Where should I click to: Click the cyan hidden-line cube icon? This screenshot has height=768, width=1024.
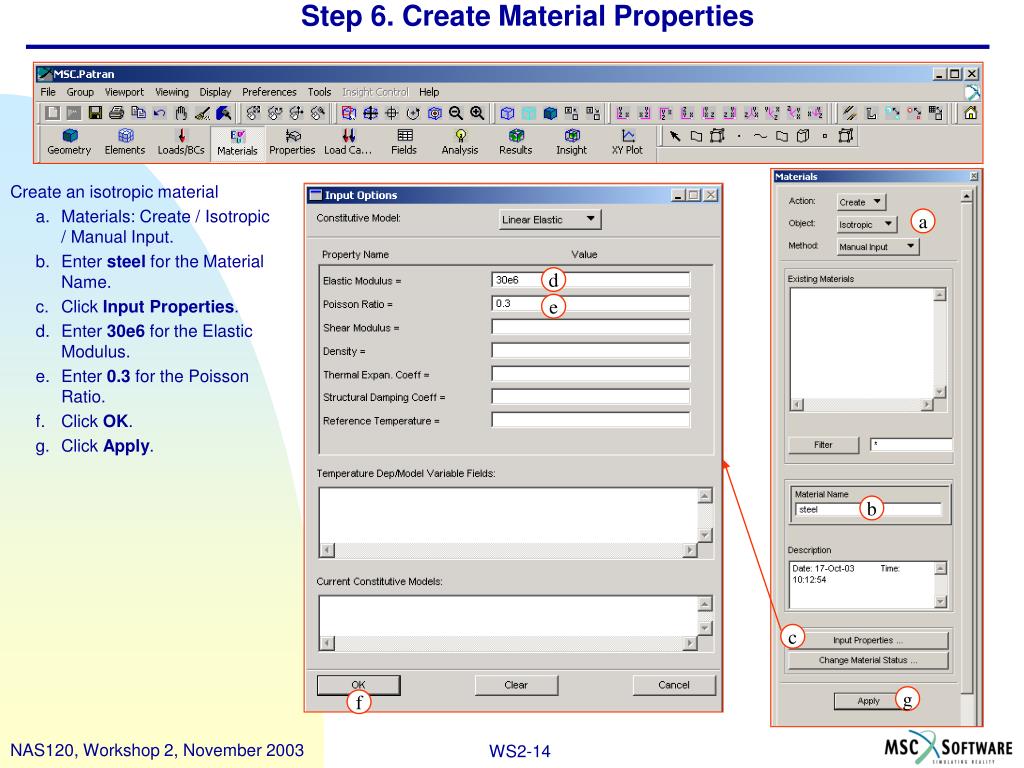click(x=529, y=113)
